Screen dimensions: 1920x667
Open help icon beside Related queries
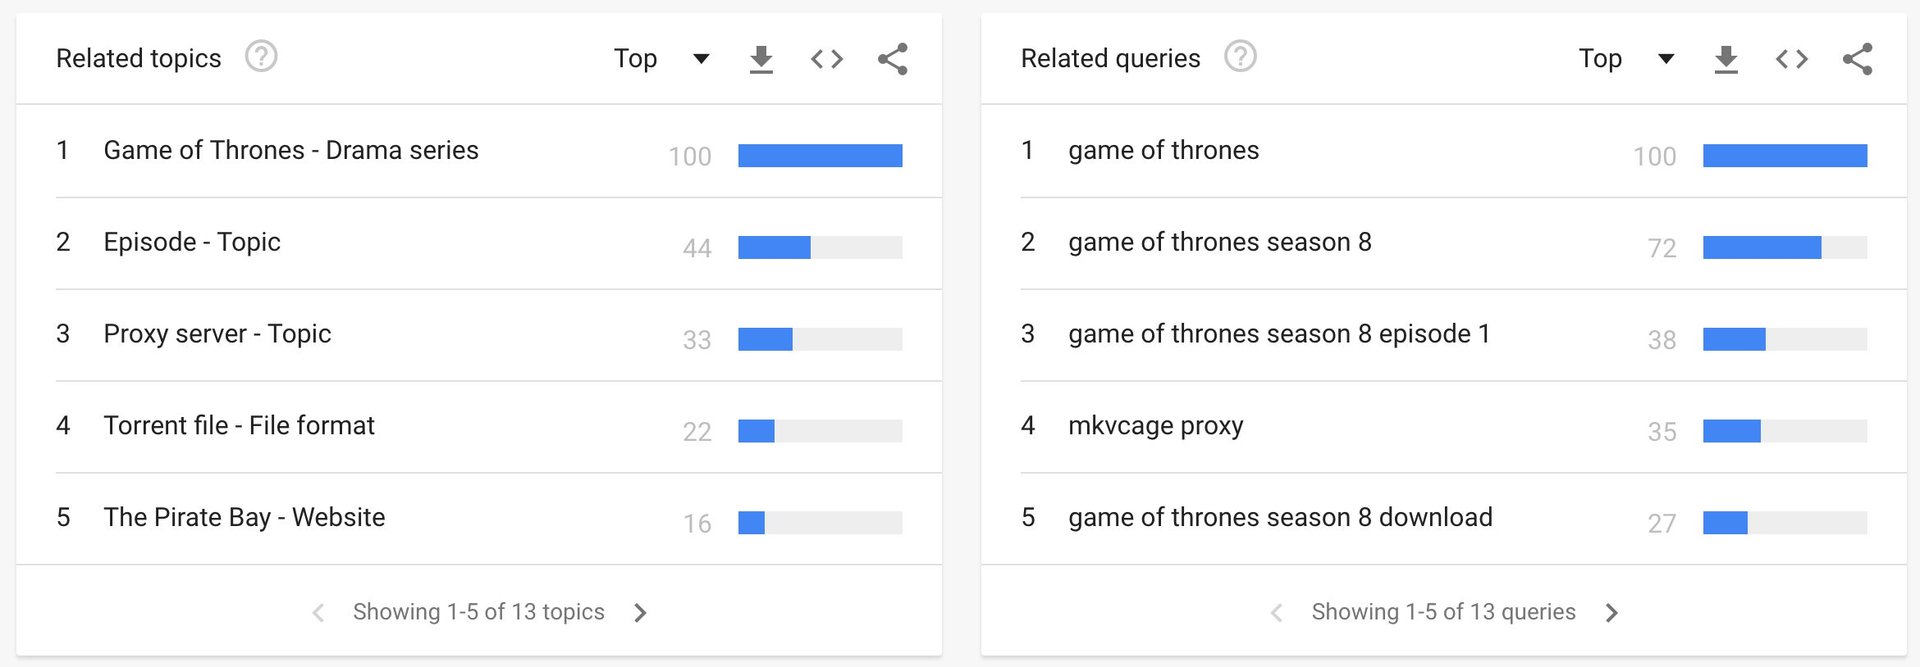[x=1240, y=57]
